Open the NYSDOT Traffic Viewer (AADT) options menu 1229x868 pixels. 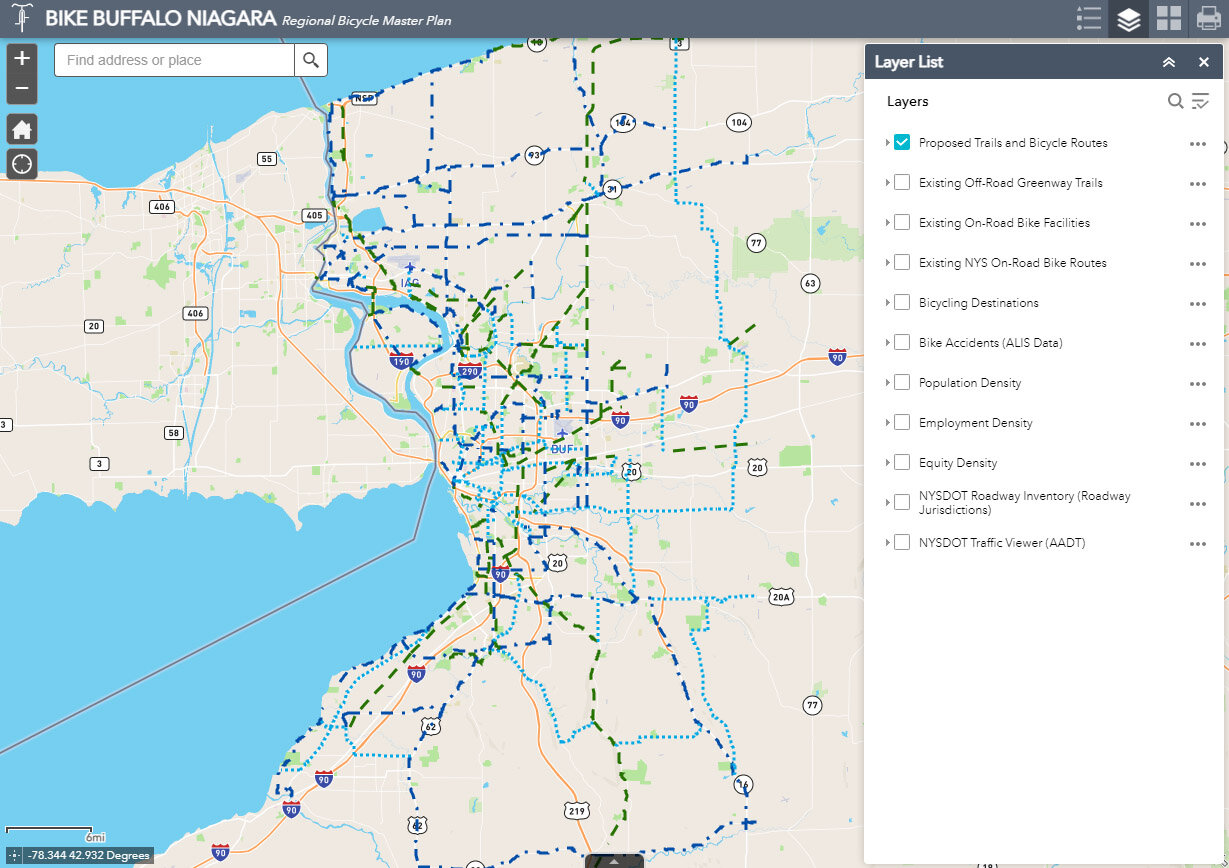(x=1197, y=543)
